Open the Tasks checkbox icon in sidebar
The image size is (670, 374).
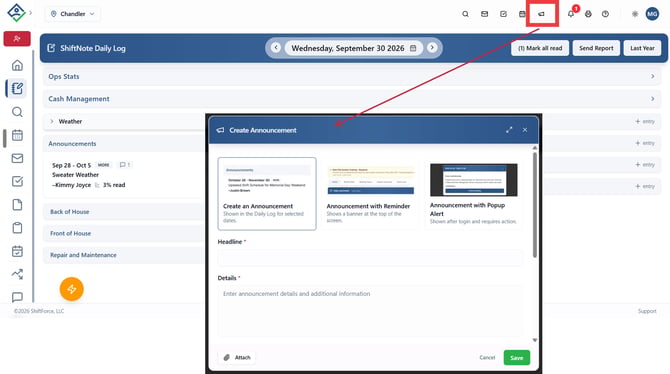pyautogui.click(x=17, y=182)
